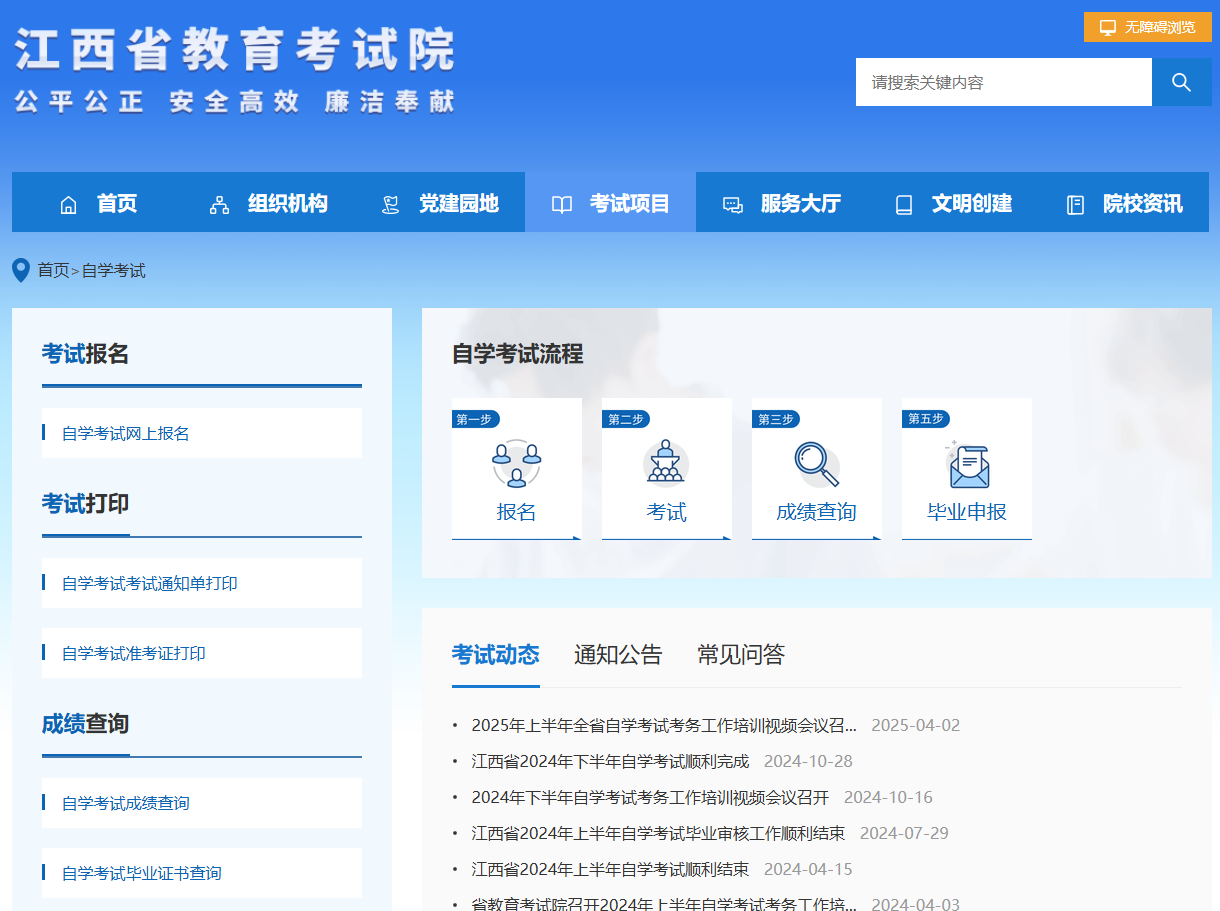Click the magnifying glass icon above 成绩查询

[x=816, y=464]
